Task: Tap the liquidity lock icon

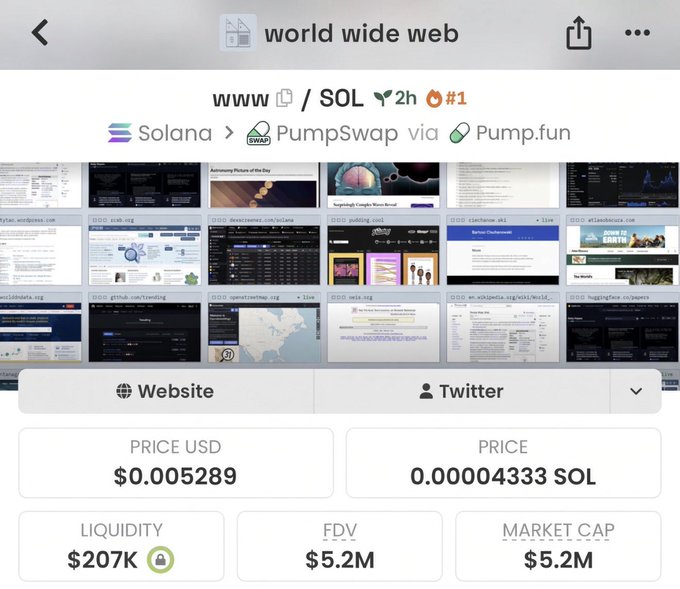Action: (160, 560)
